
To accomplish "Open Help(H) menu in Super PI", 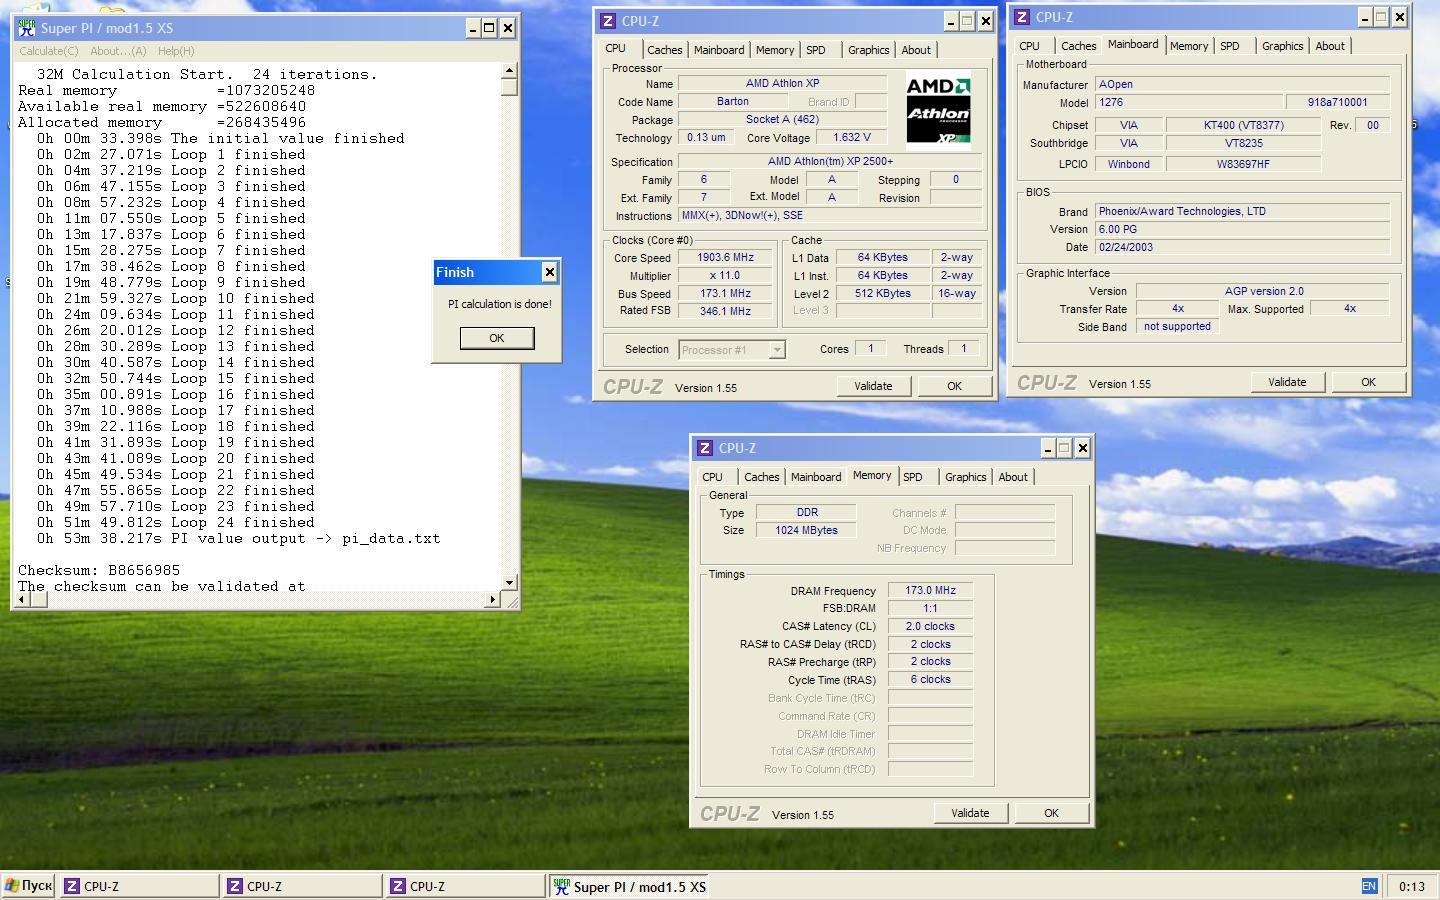I will [x=176, y=51].
